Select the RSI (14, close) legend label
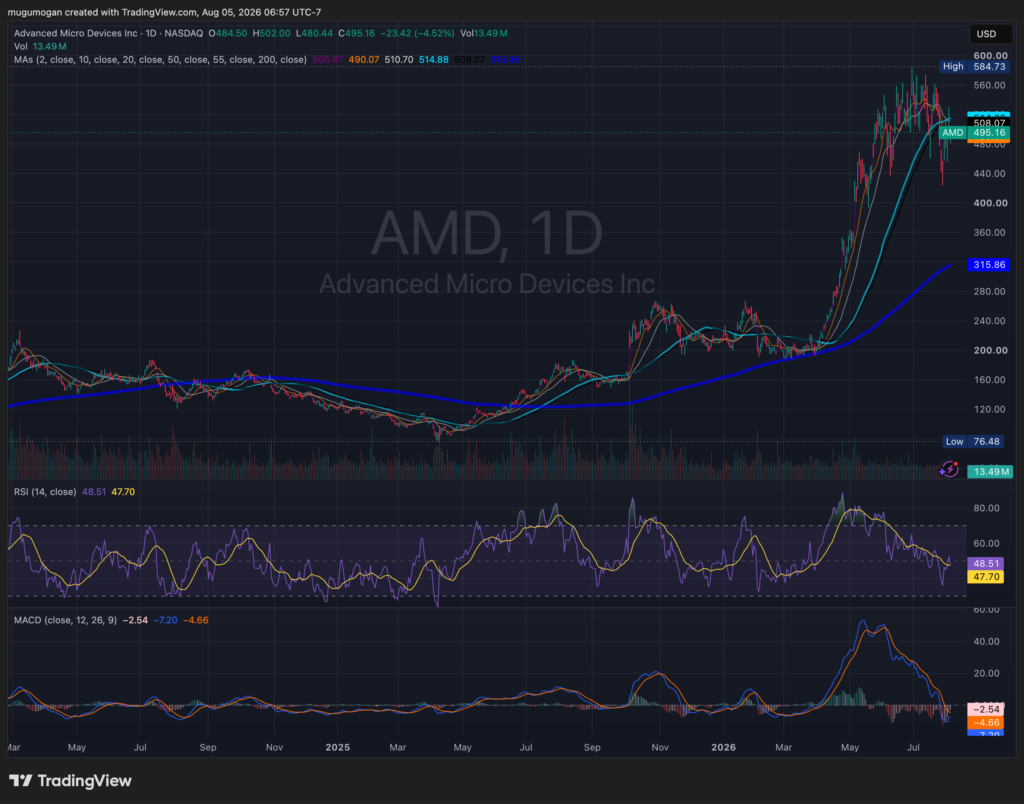Viewport: 1024px width, 804px height. (x=45, y=492)
